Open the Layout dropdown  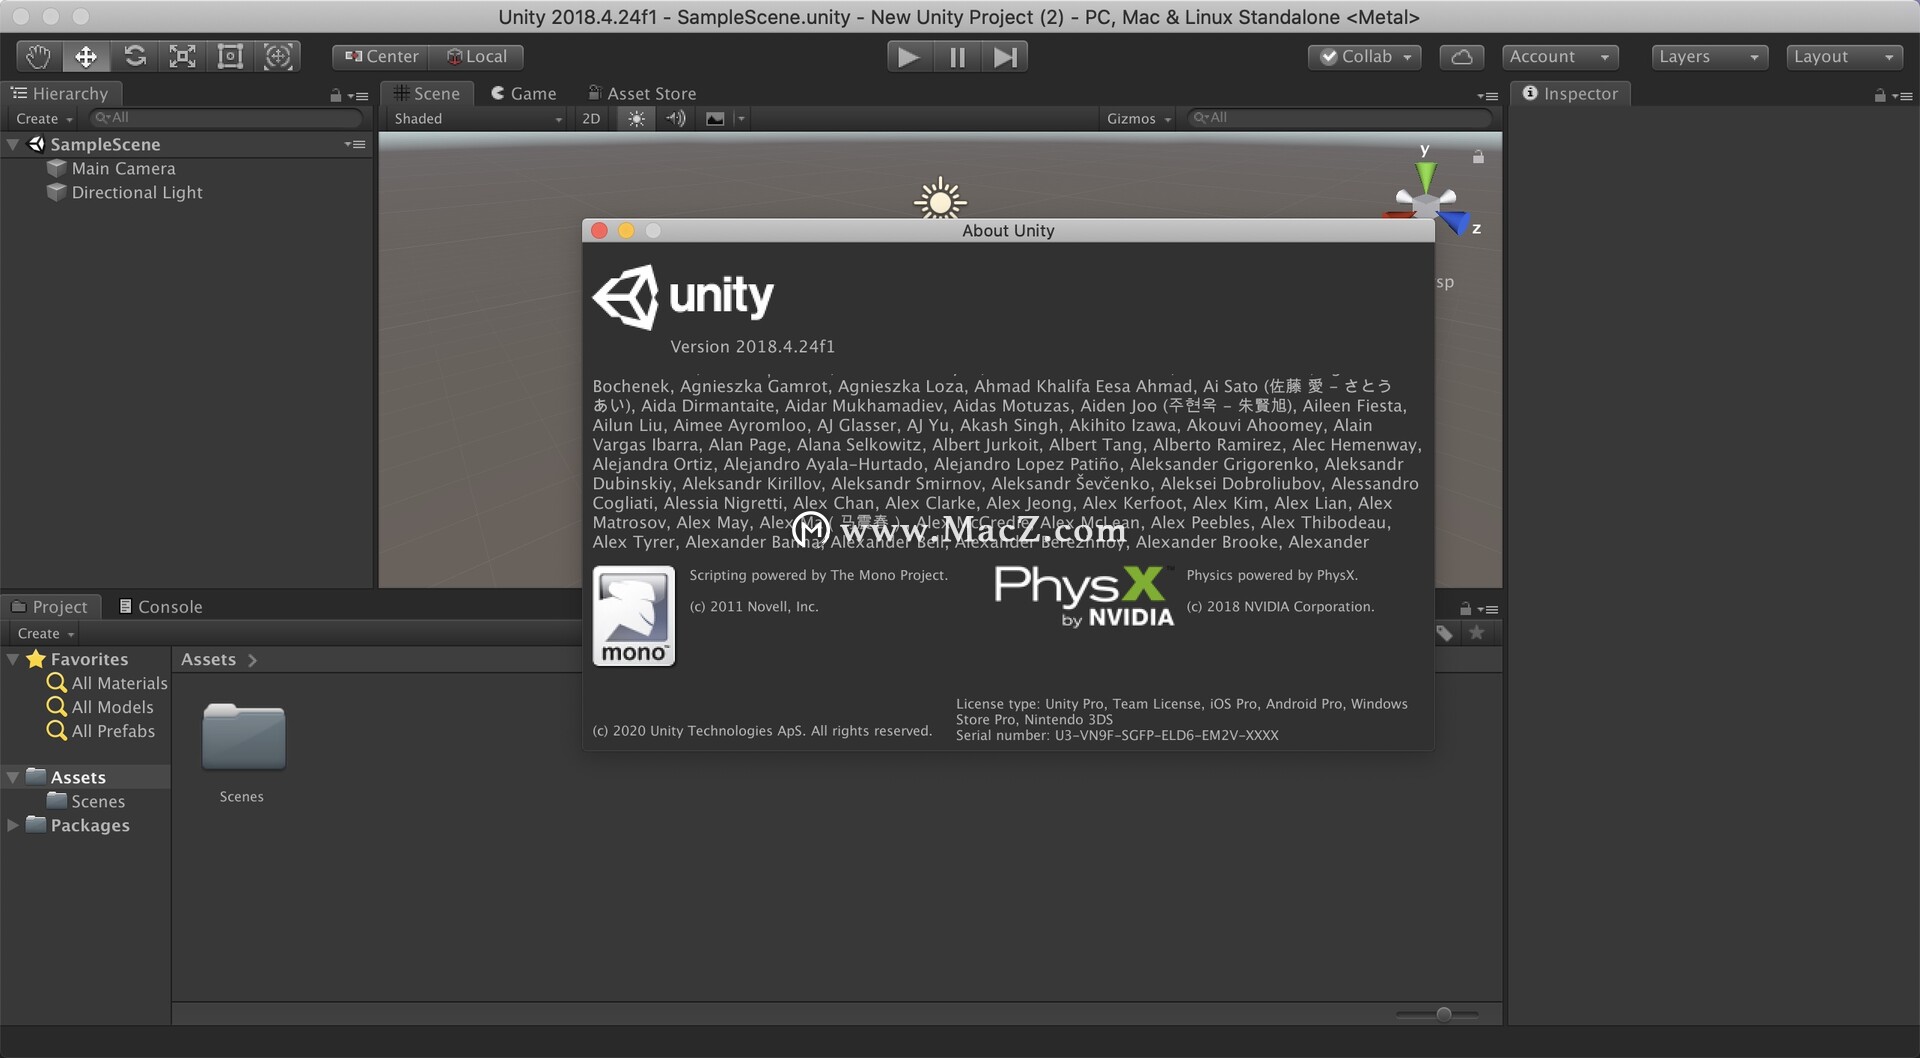pos(1844,57)
